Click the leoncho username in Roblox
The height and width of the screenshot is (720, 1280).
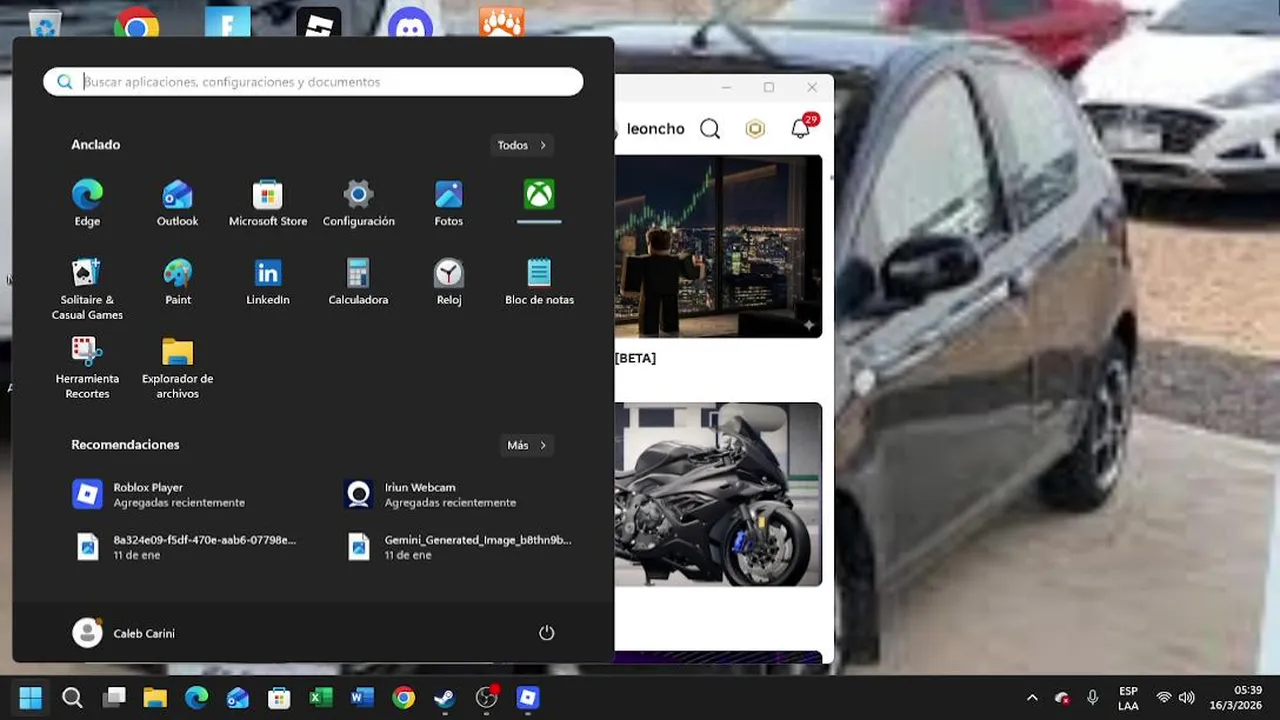coord(655,128)
